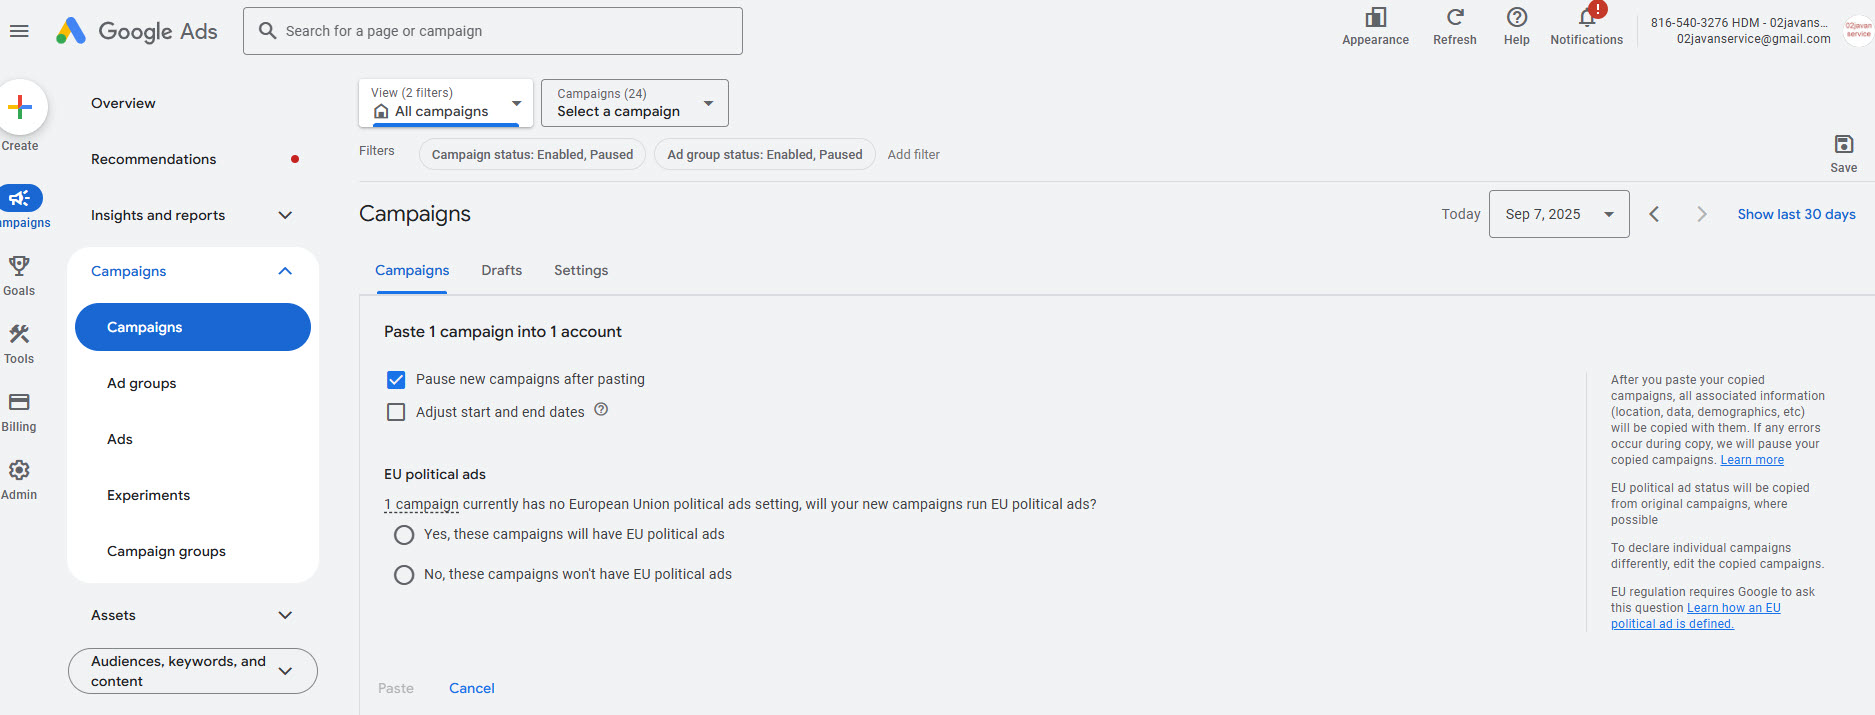Open the Tools section icon
This screenshot has height=715, width=1875.
pyautogui.click(x=19, y=334)
